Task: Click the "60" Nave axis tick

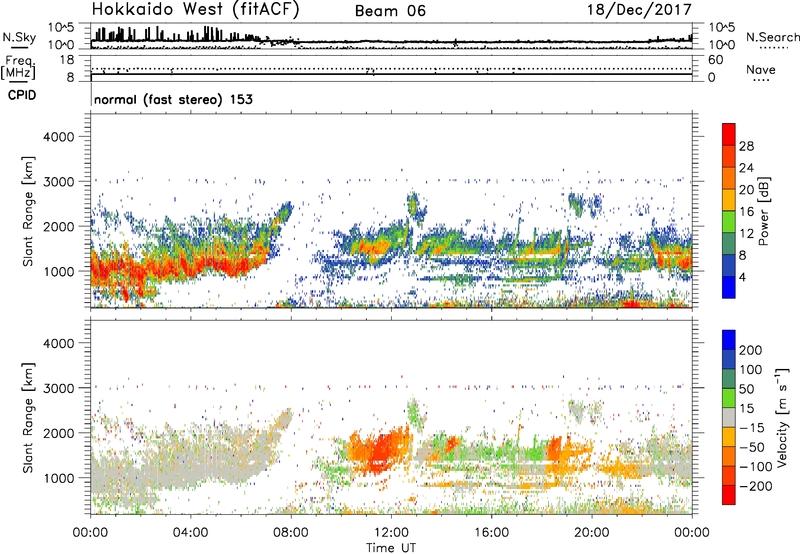Action: pyautogui.click(x=715, y=60)
